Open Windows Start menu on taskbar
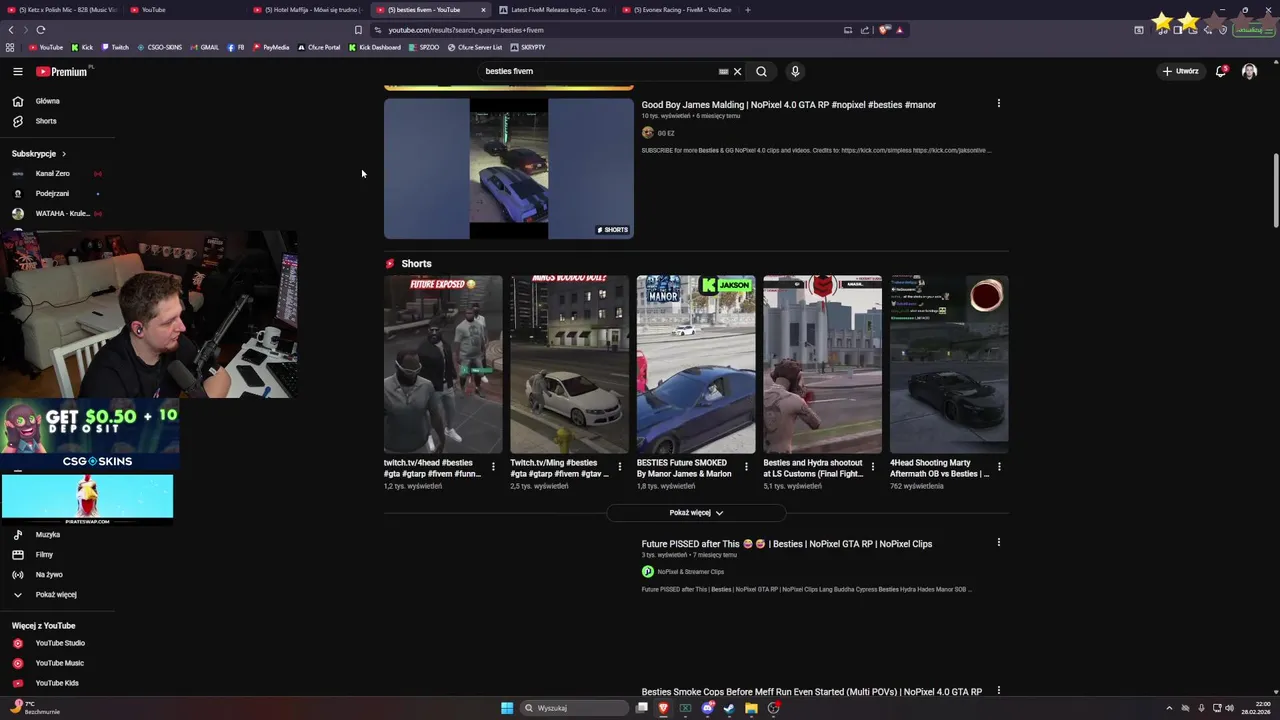 click(507, 708)
